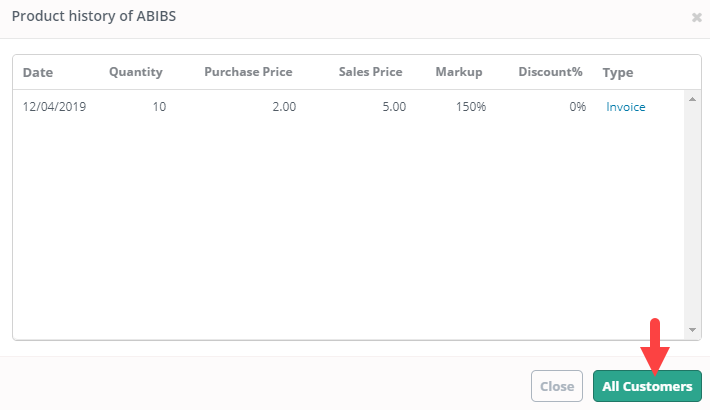Screen dimensions: 710x410
Task: Click the Date column header
Action: [x=38, y=72]
